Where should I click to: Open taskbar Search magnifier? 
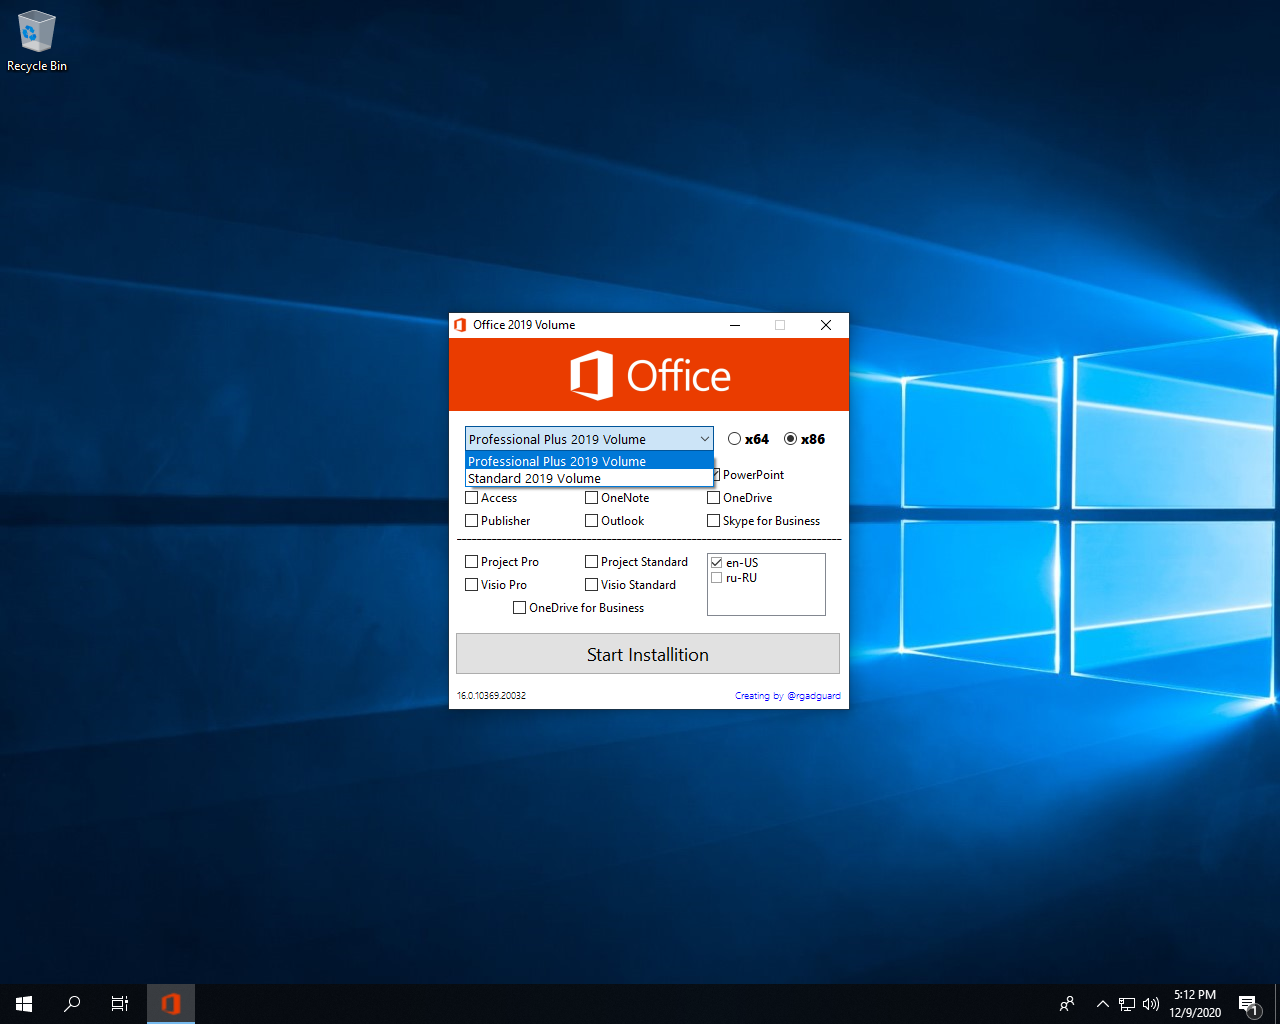(72, 1004)
